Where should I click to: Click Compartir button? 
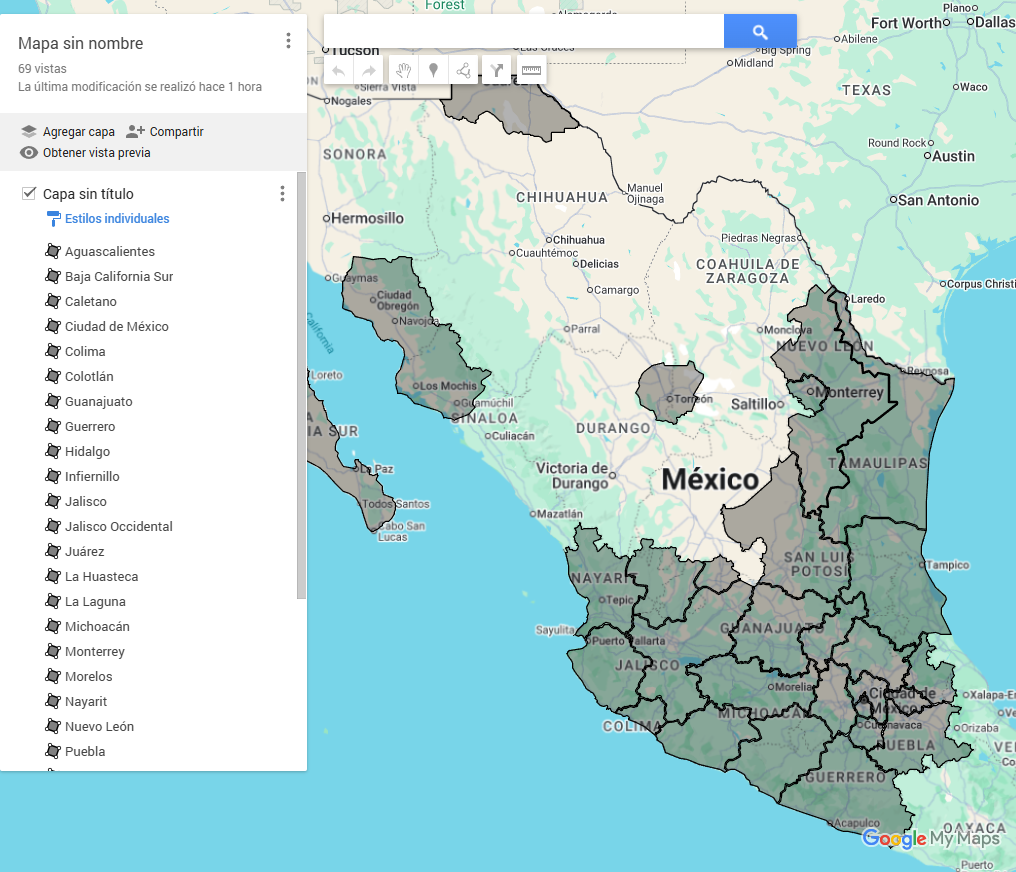(165, 132)
